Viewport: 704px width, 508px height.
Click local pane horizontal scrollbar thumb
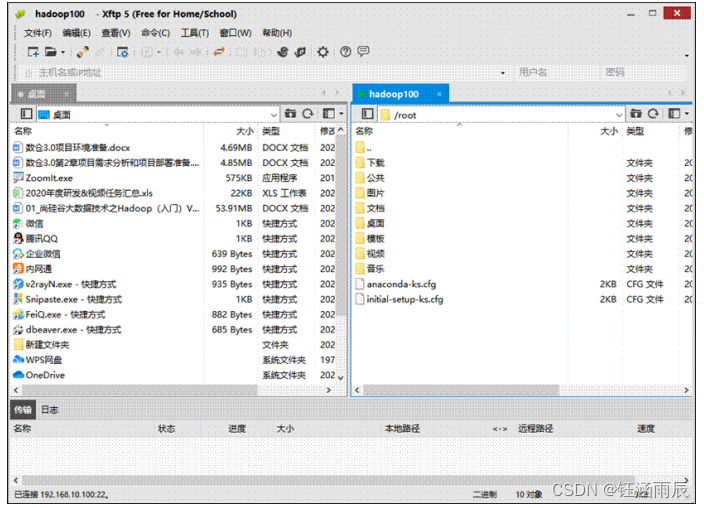pos(140,390)
